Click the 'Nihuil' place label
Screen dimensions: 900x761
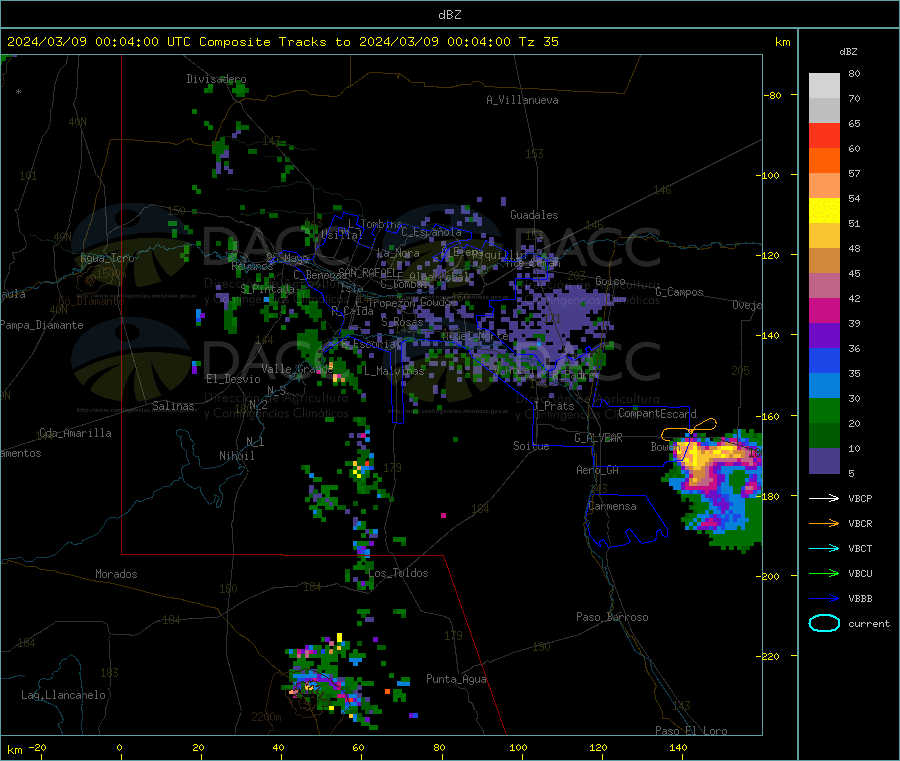tap(236, 456)
